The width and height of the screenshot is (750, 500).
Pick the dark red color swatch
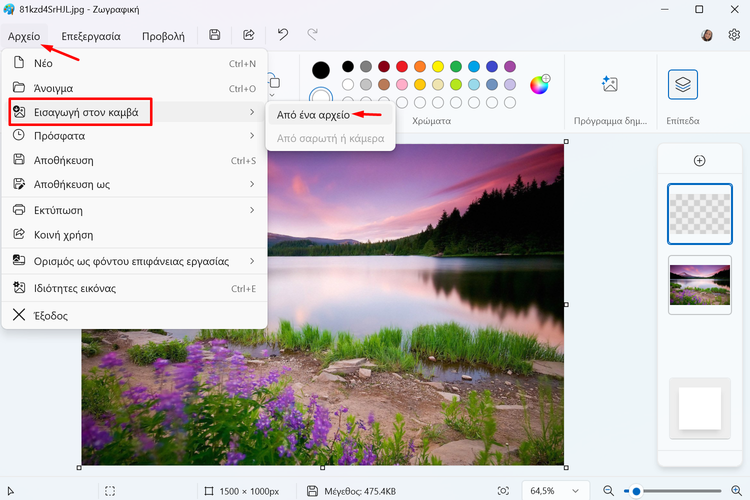click(x=384, y=66)
